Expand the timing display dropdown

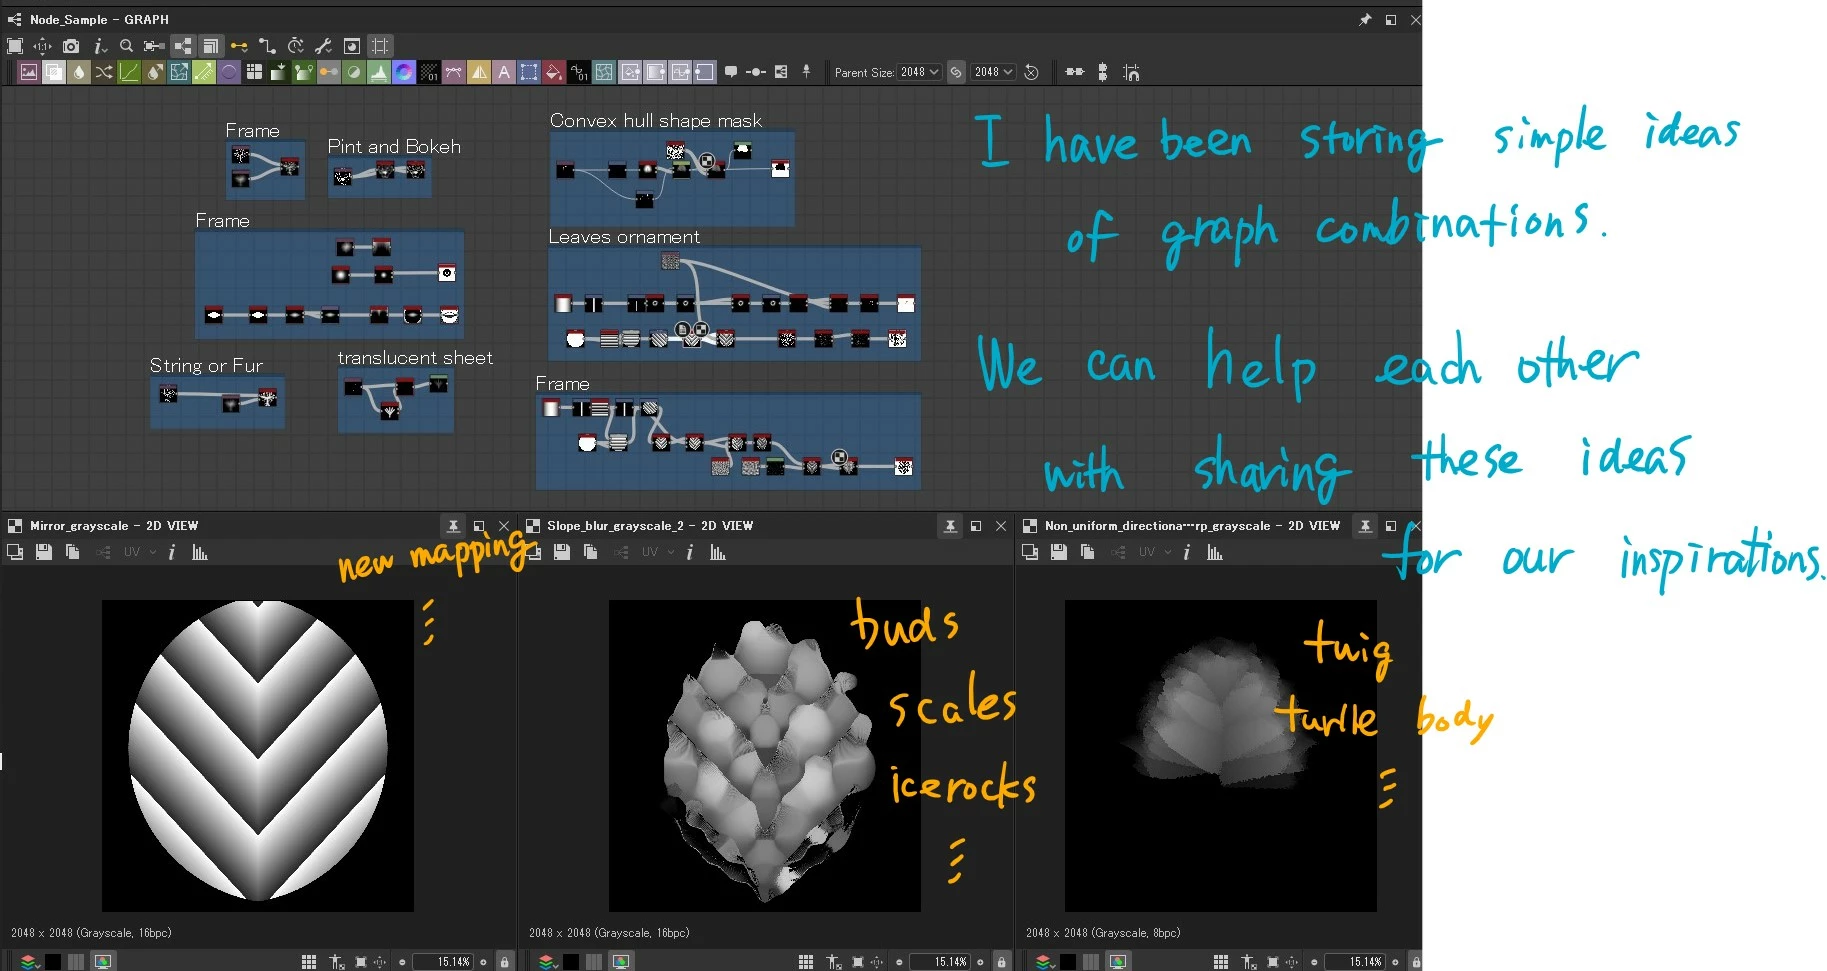pyautogui.click(x=295, y=46)
